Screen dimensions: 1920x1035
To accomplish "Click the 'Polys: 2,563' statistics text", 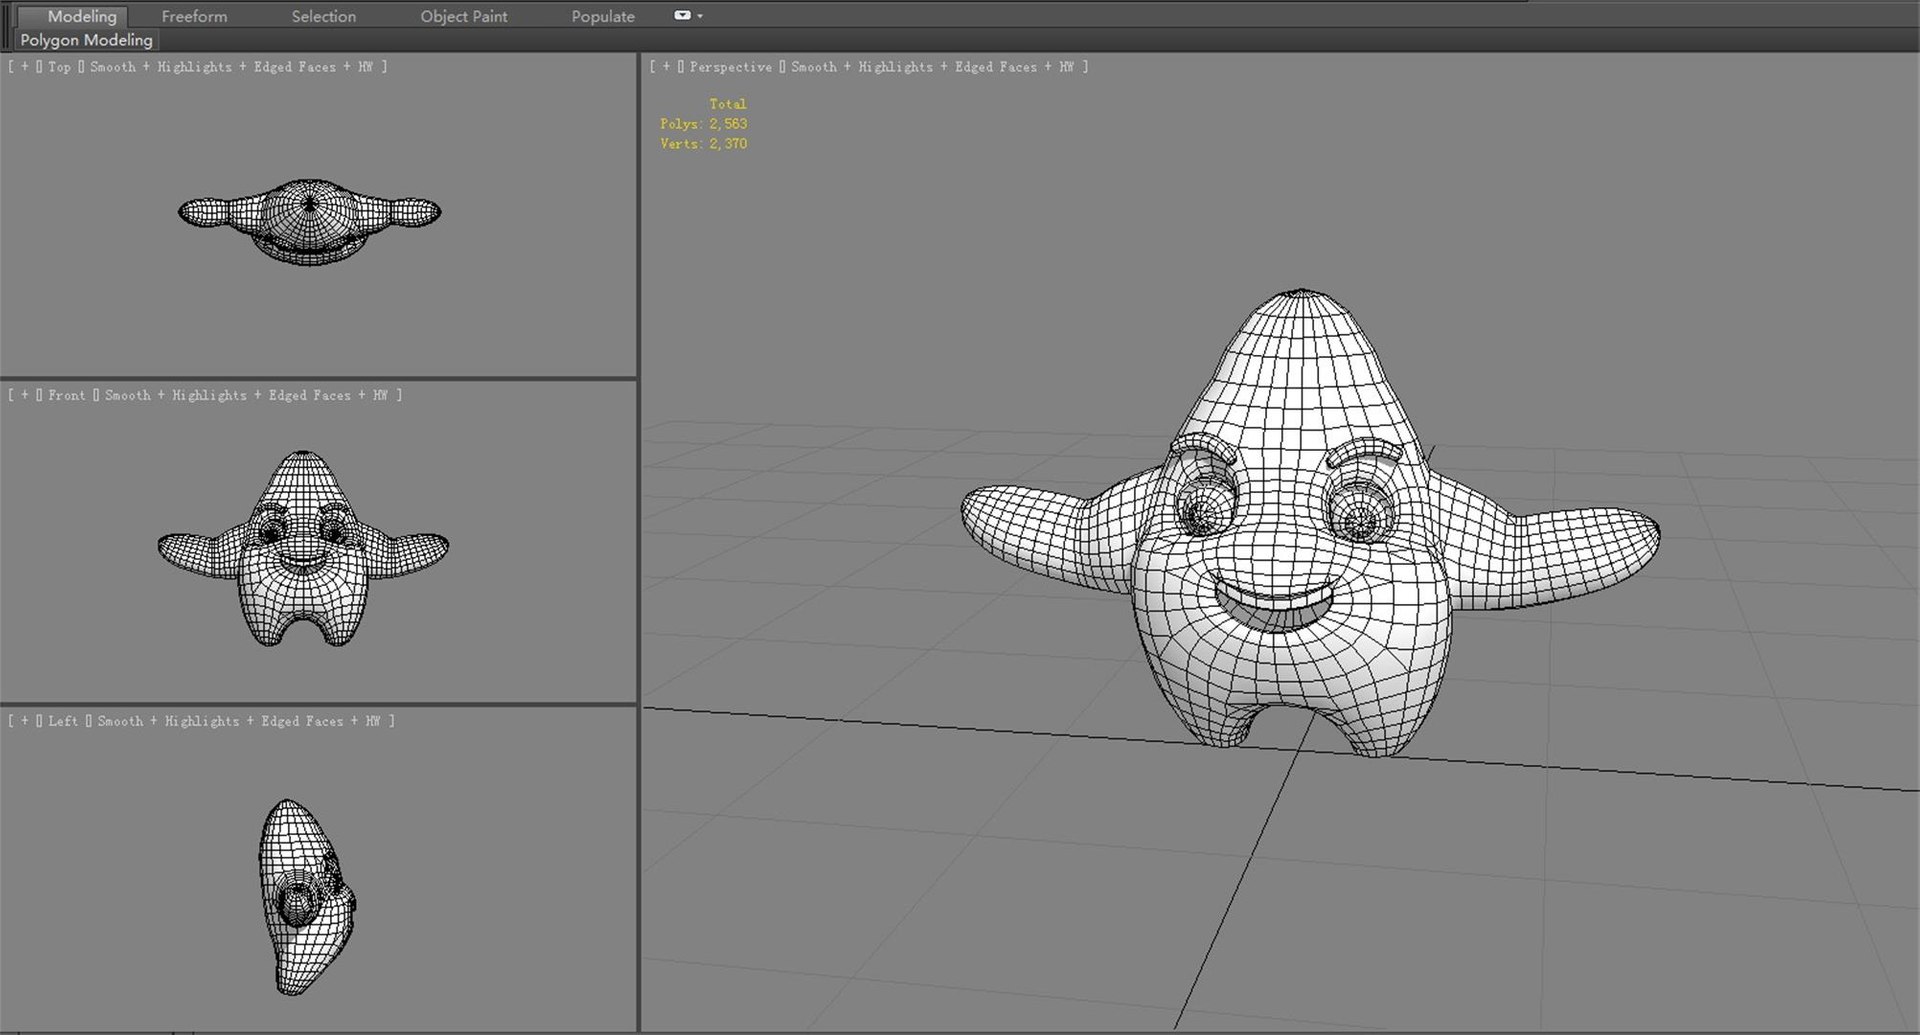I will tap(703, 124).
